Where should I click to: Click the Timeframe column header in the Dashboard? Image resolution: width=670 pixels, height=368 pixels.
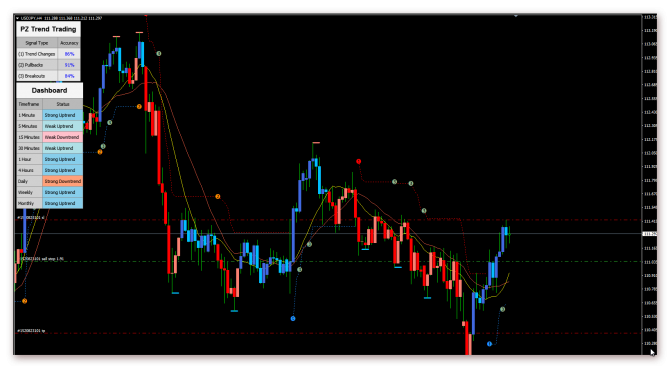coord(29,104)
